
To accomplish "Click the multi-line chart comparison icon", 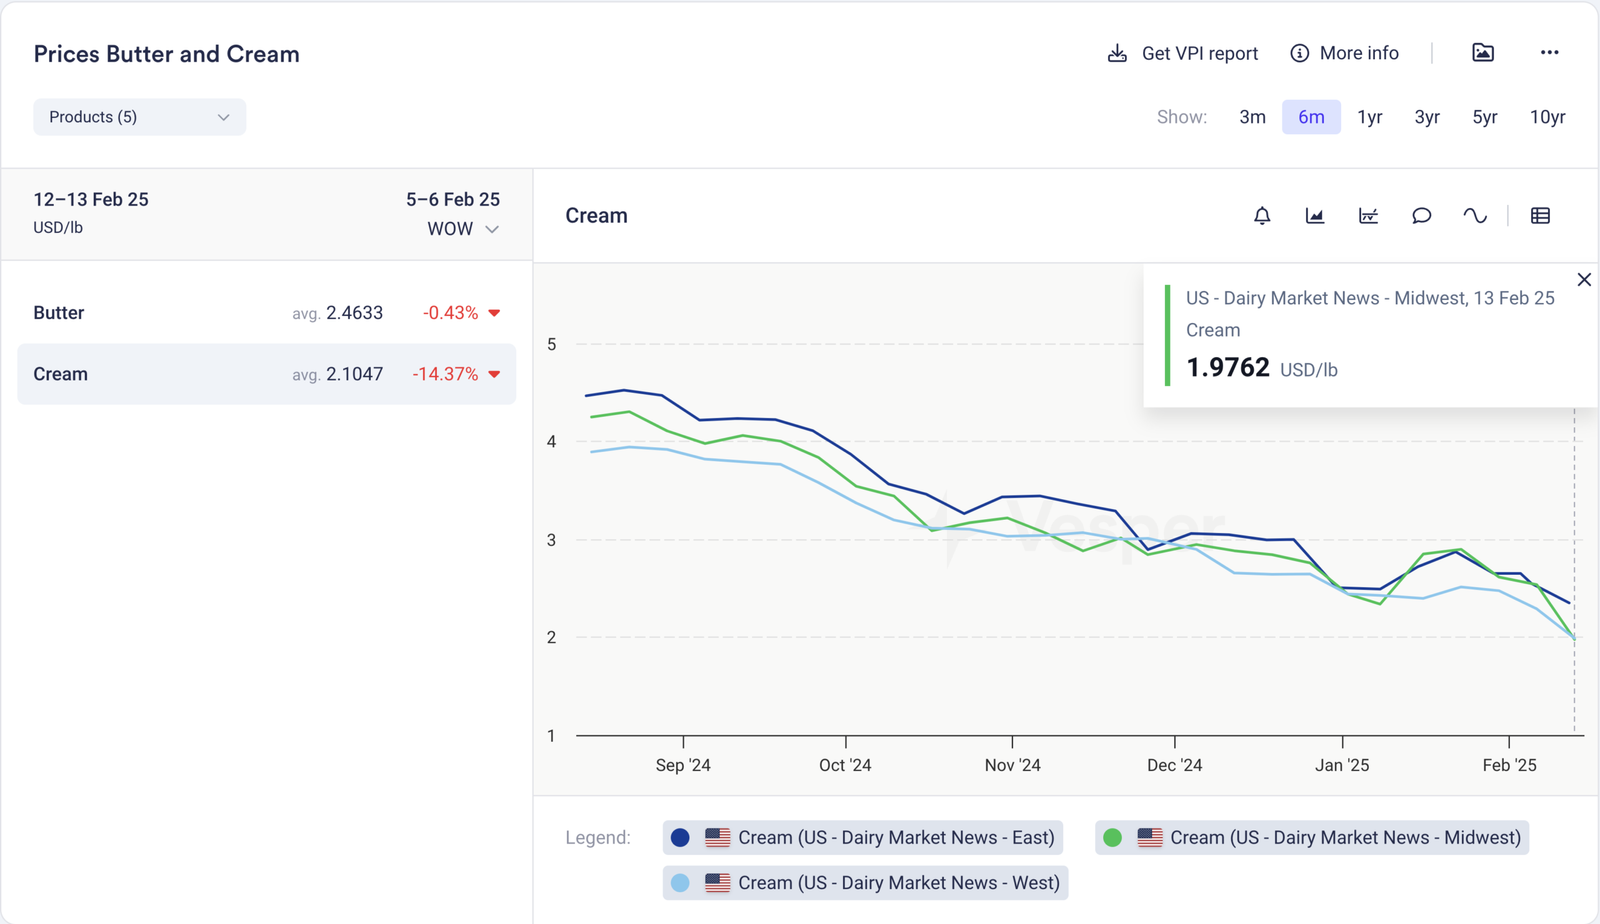I will point(1368,216).
